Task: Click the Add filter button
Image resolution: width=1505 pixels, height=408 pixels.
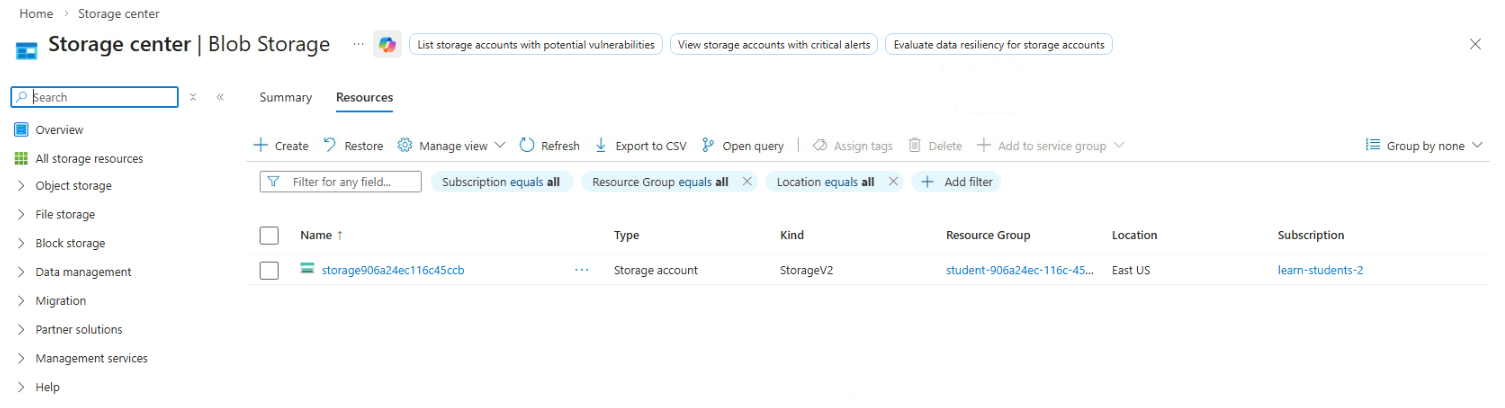Action: pyautogui.click(x=956, y=182)
